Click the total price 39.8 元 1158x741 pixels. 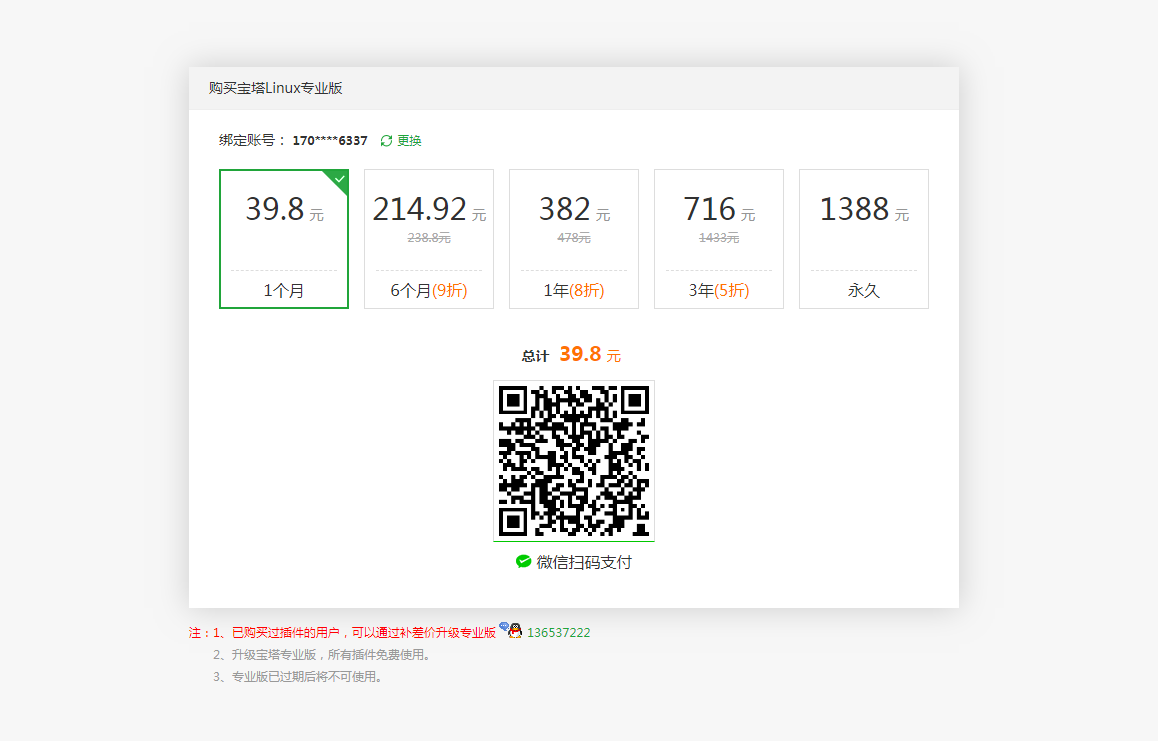590,355
